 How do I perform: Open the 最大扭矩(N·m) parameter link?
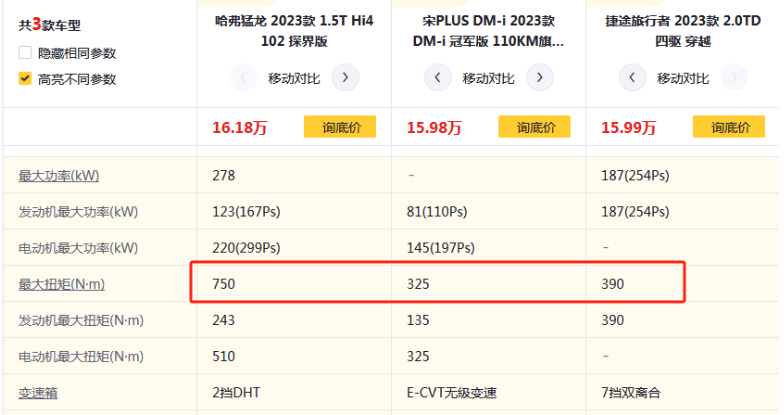coord(62,284)
